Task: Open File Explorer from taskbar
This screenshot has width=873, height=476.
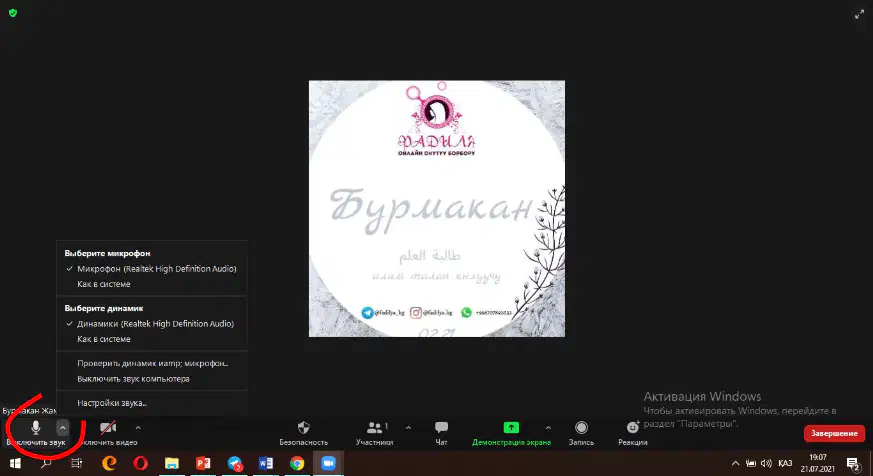Action: click(171, 463)
